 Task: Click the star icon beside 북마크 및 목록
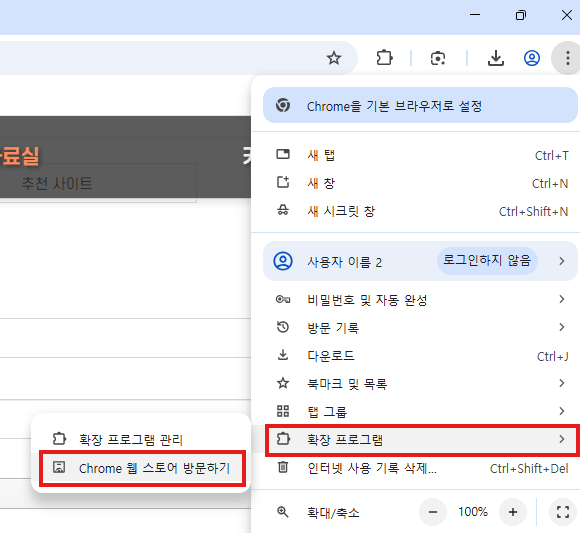pos(283,383)
